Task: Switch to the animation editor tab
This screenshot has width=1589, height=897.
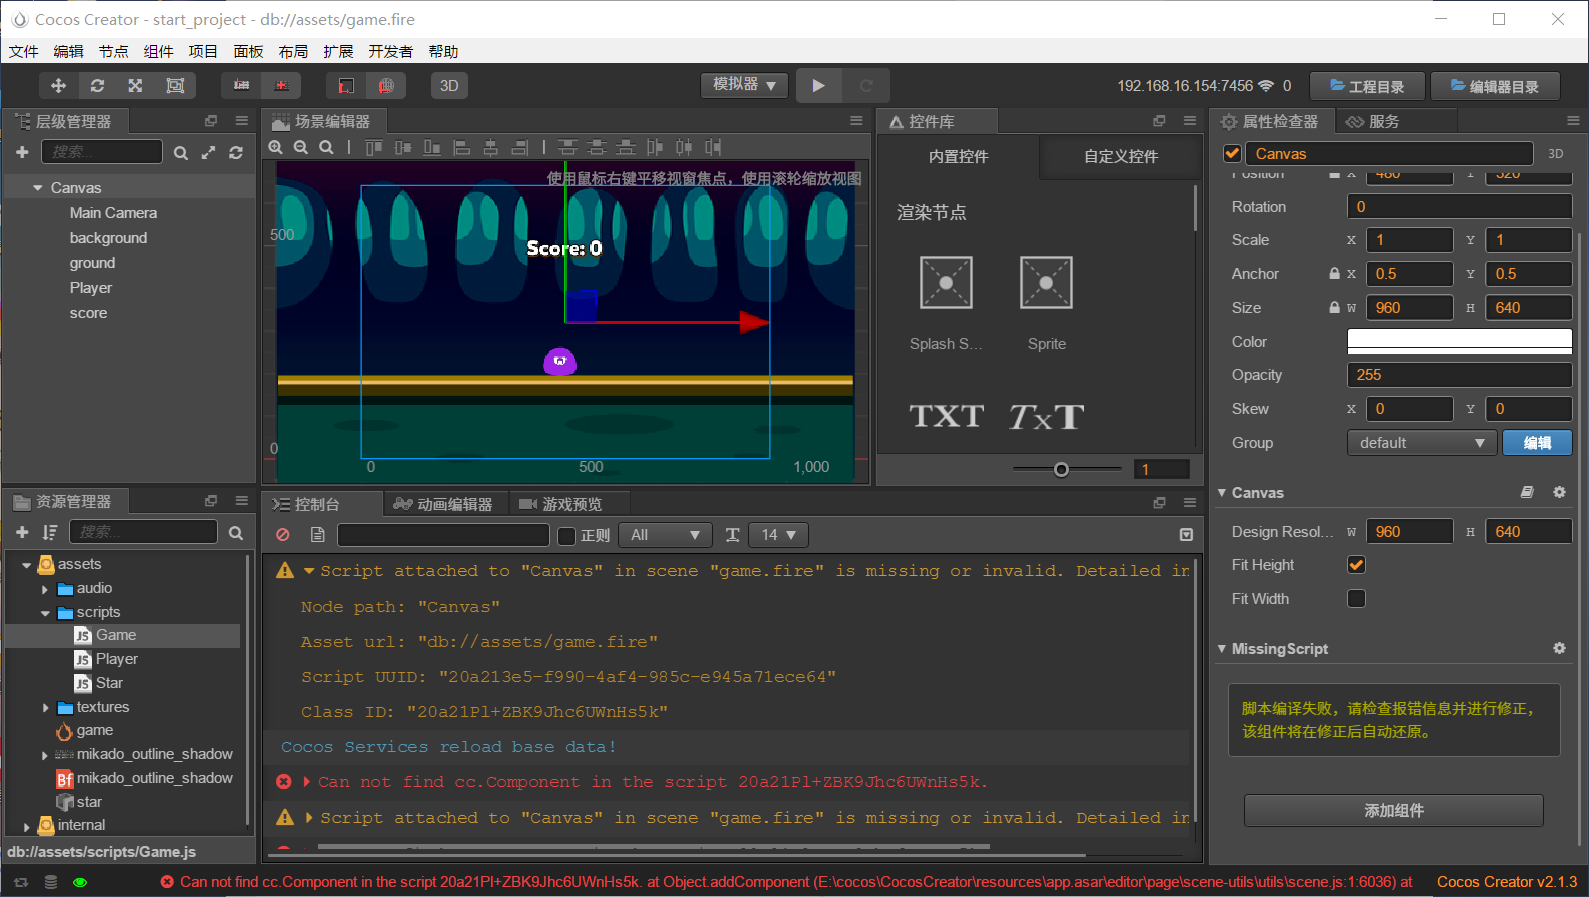Action: click(444, 505)
